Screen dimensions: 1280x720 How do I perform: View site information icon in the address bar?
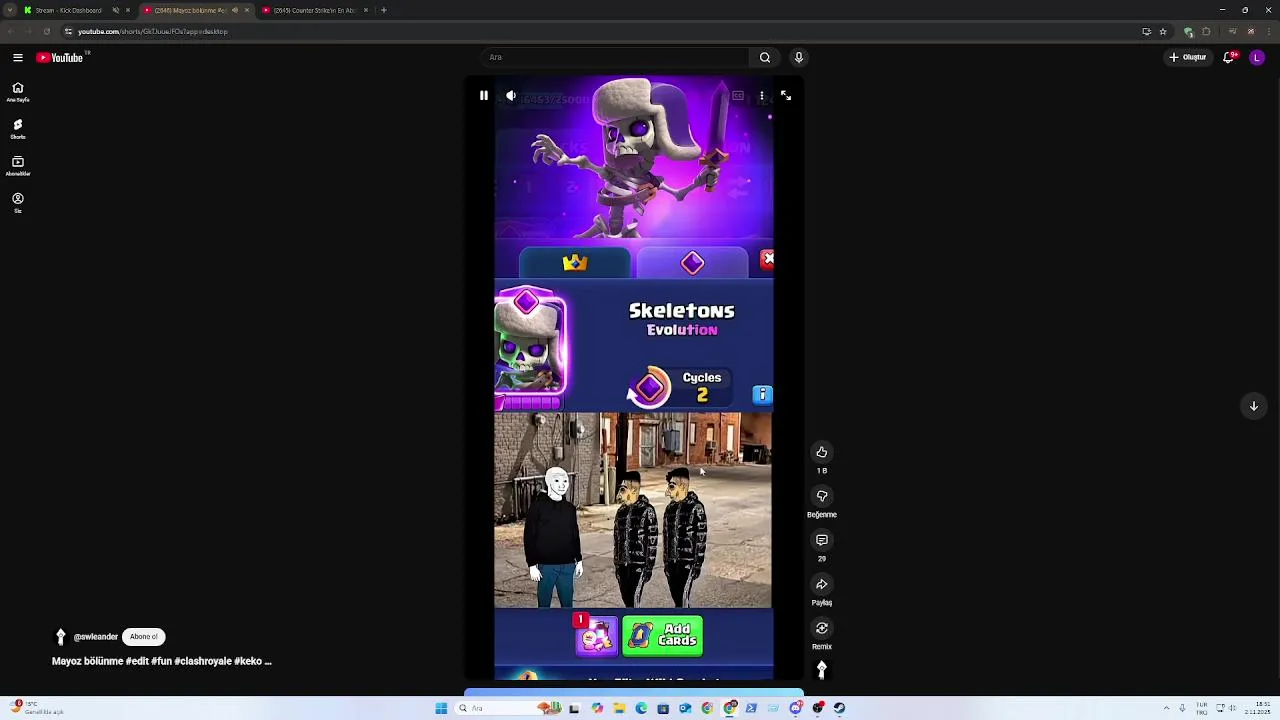(68, 31)
